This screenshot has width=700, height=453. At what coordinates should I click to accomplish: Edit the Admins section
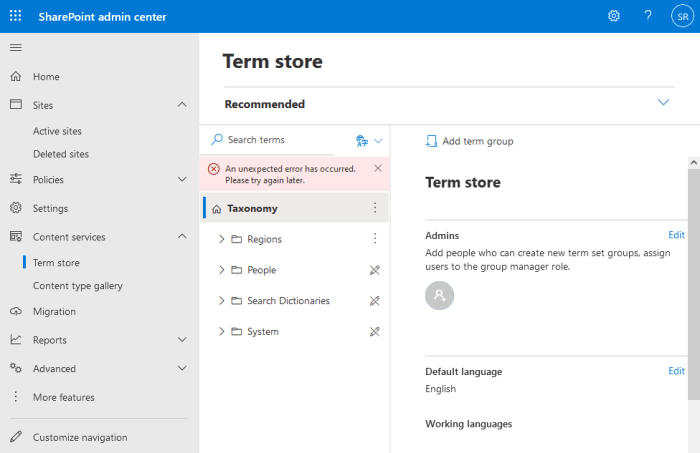click(x=676, y=235)
